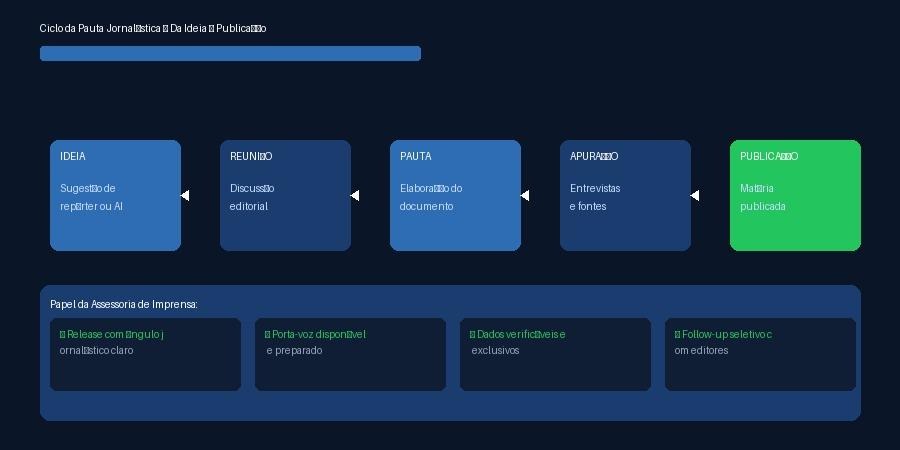
Task: Click the blue bar beneath the title
Action: [x=230, y=53]
